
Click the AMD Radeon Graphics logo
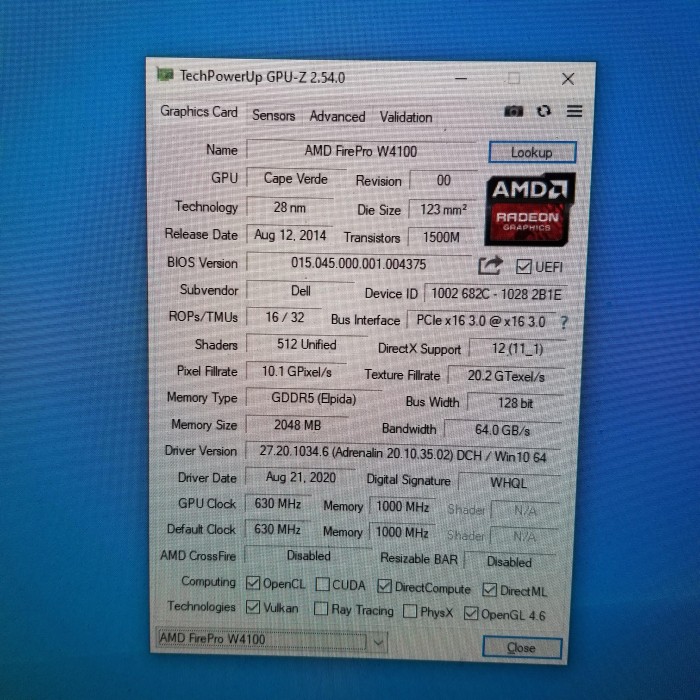pyautogui.click(x=529, y=208)
